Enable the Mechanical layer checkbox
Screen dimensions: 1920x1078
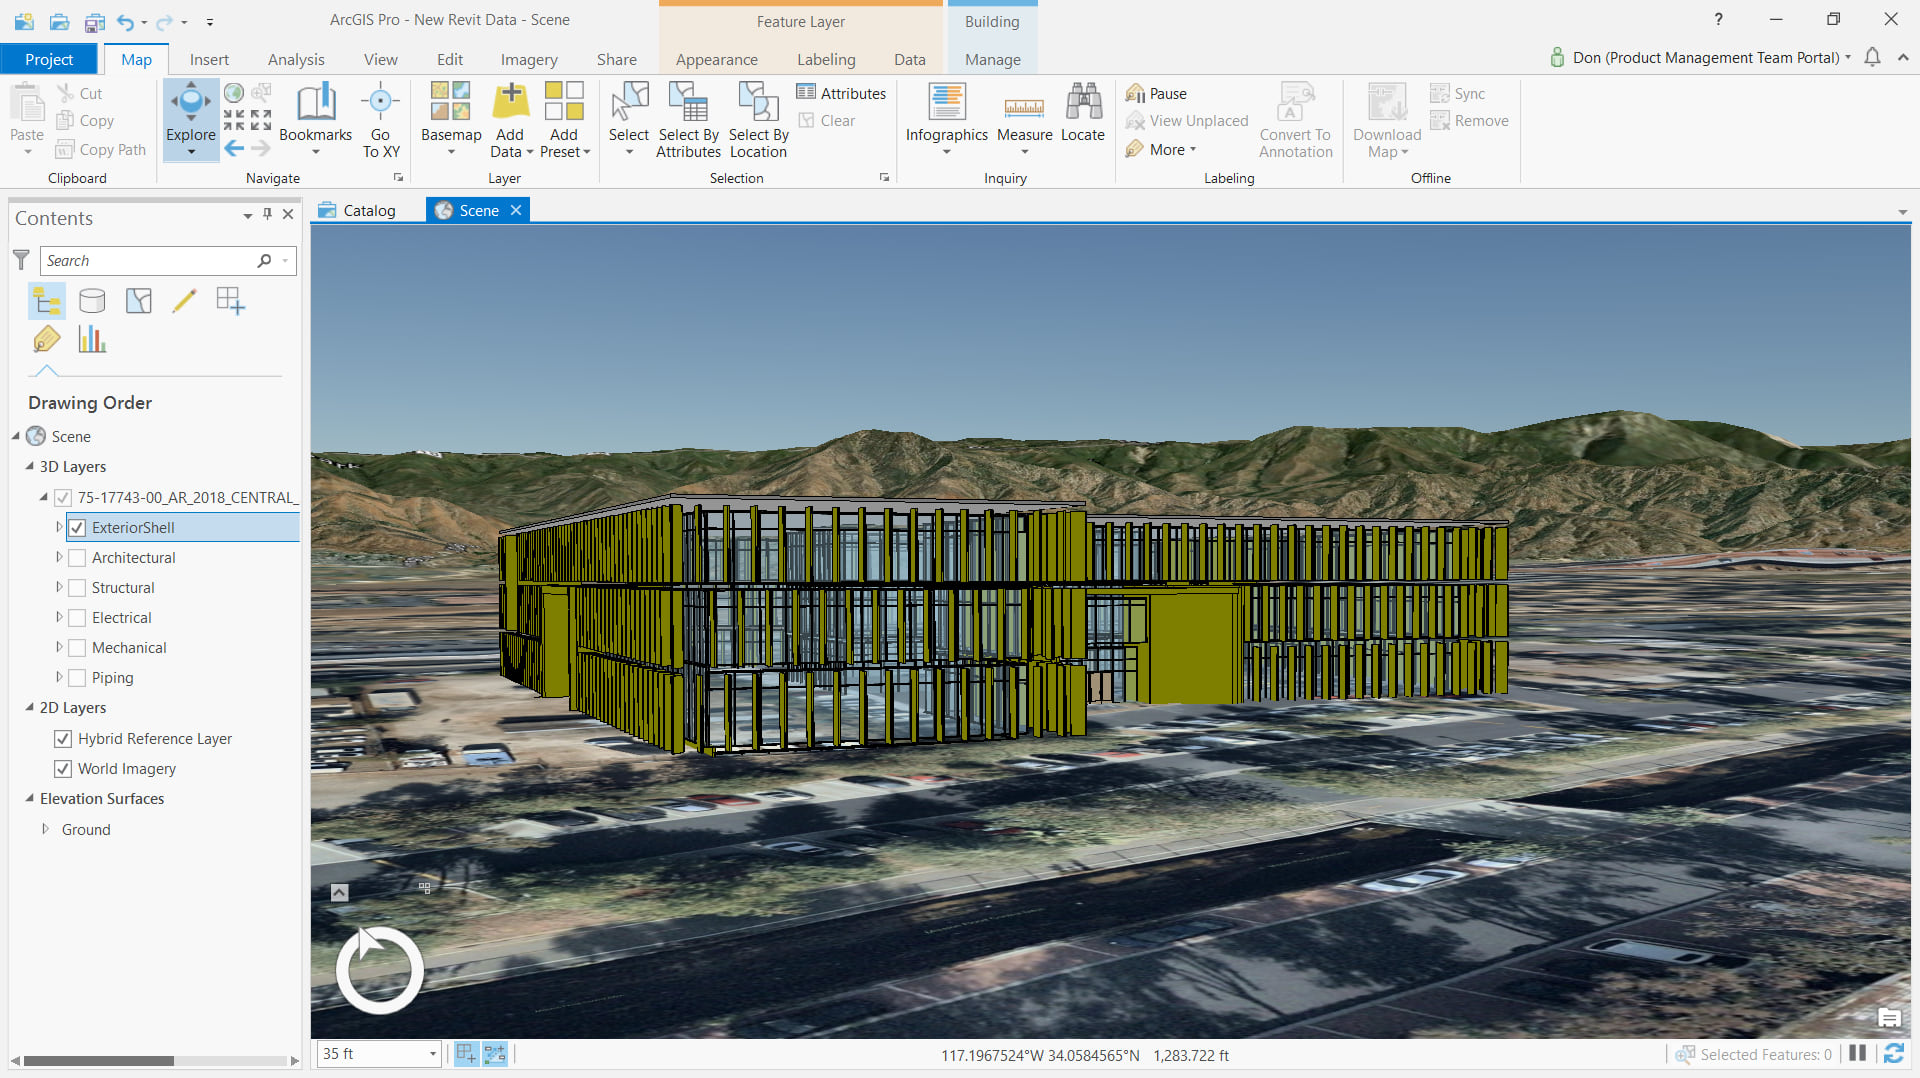click(x=77, y=647)
